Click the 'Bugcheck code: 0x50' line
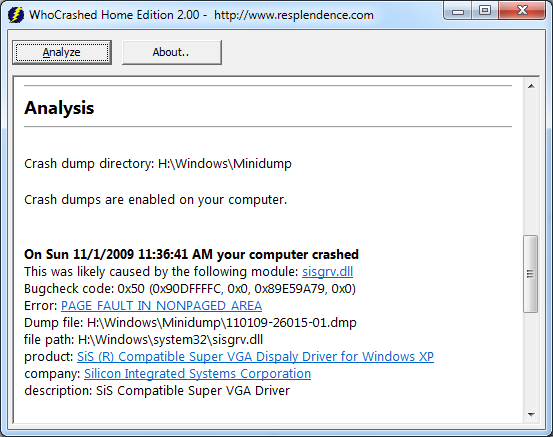The width and height of the screenshot is (553, 437). click(x=190, y=289)
